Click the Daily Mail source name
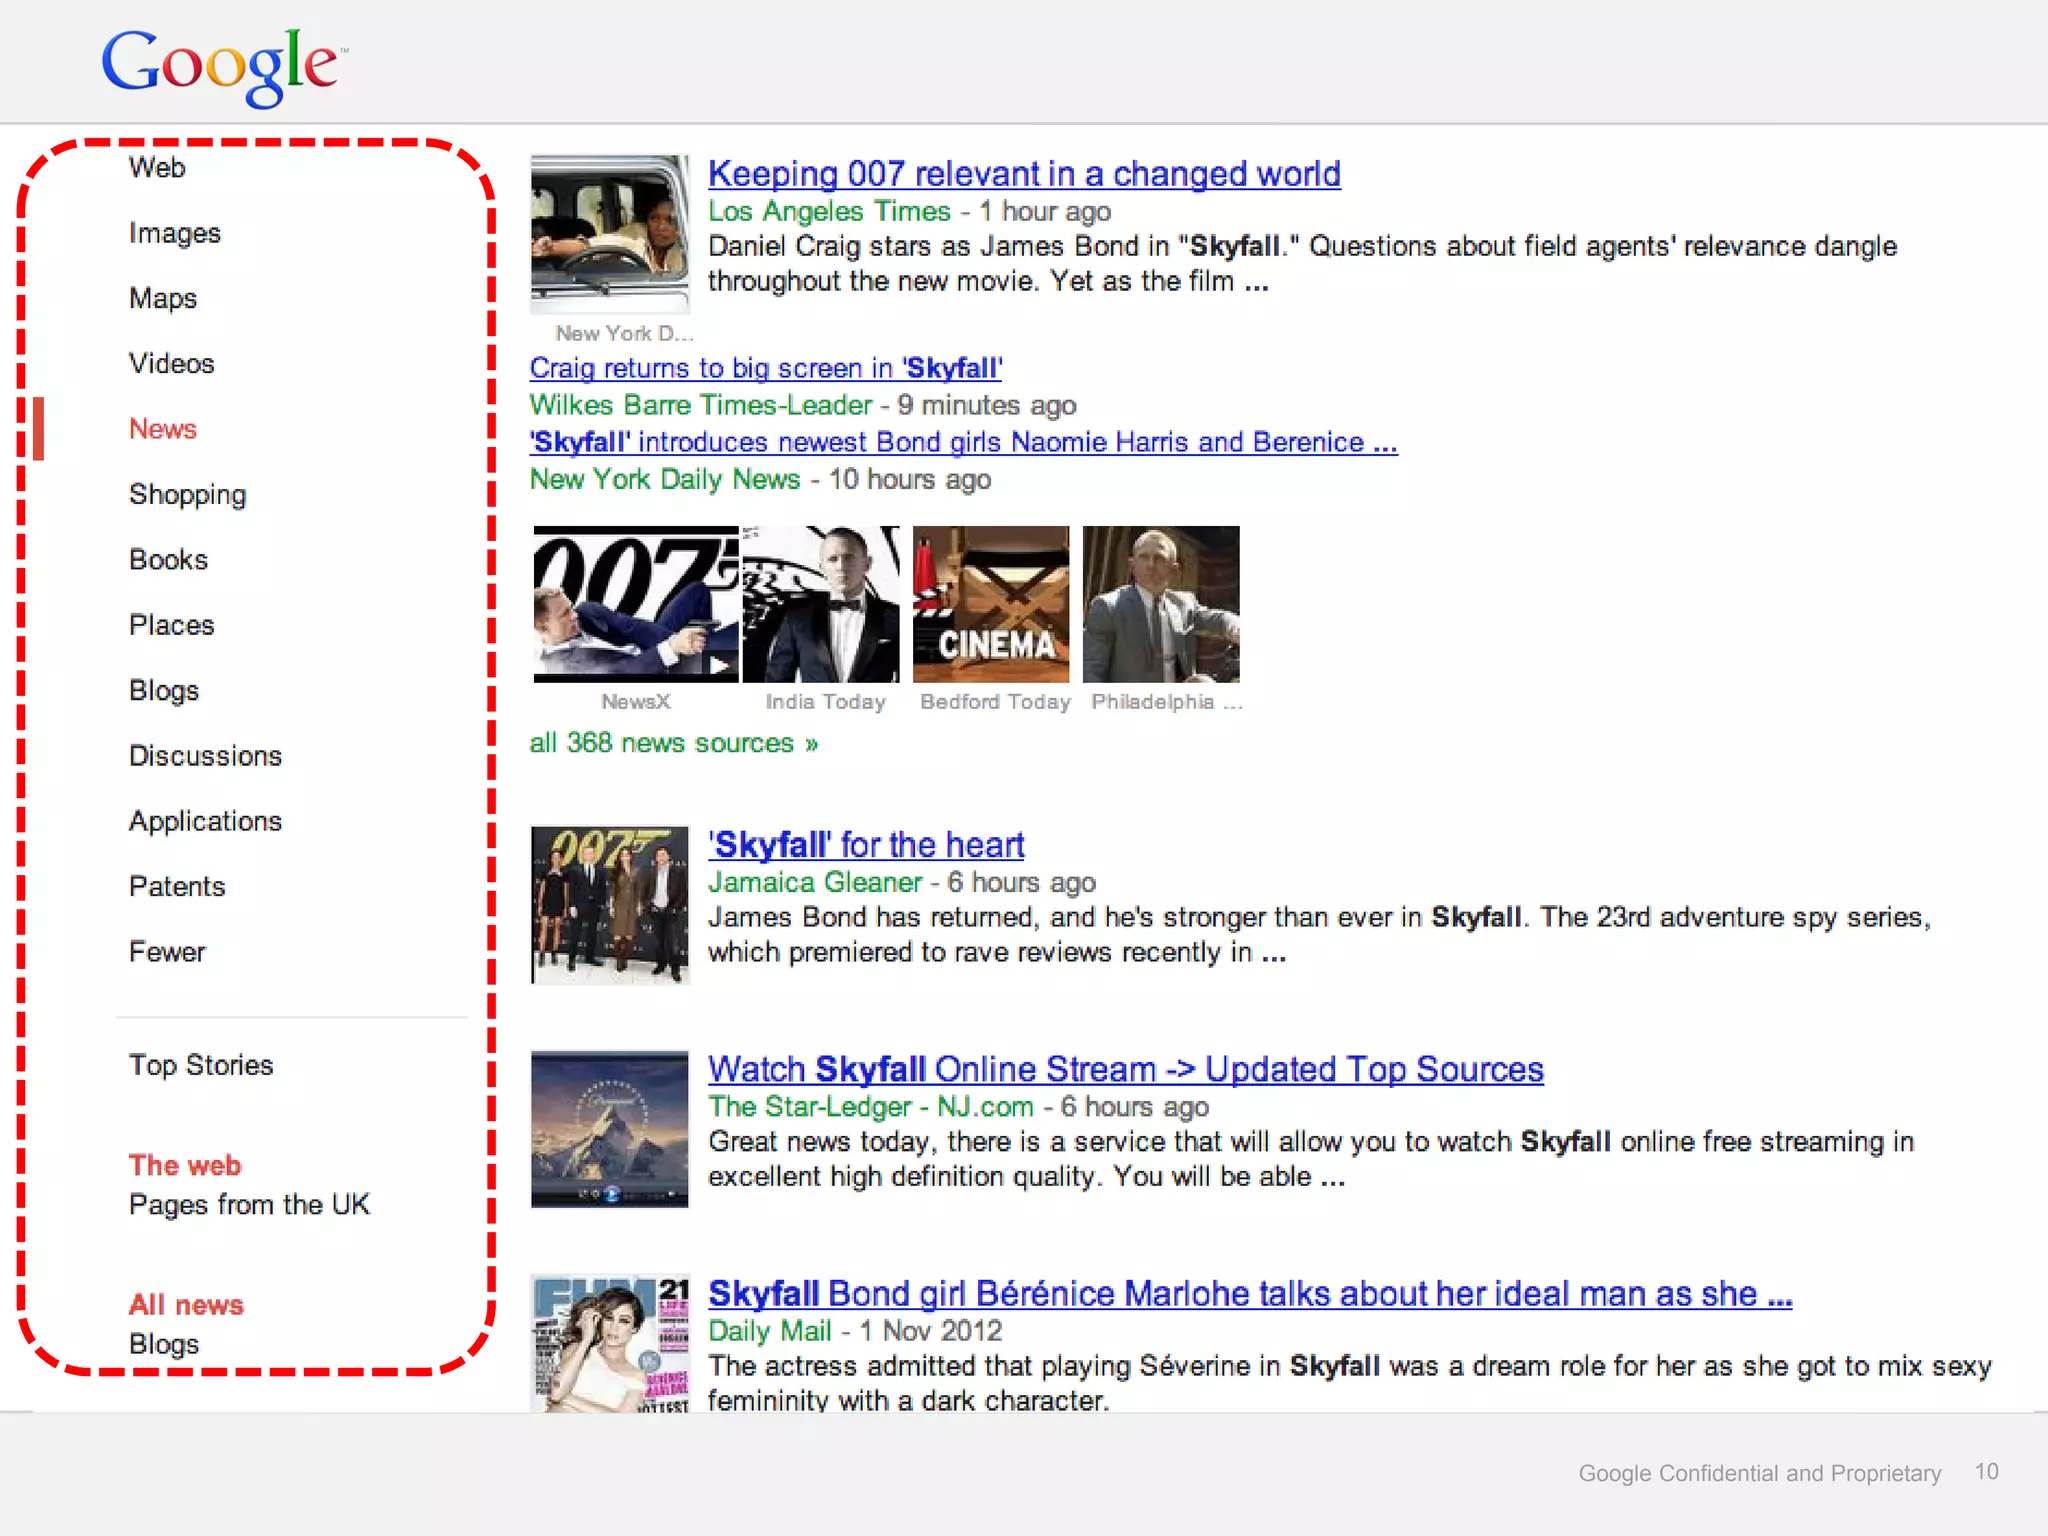 pyautogui.click(x=770, y=1331)
